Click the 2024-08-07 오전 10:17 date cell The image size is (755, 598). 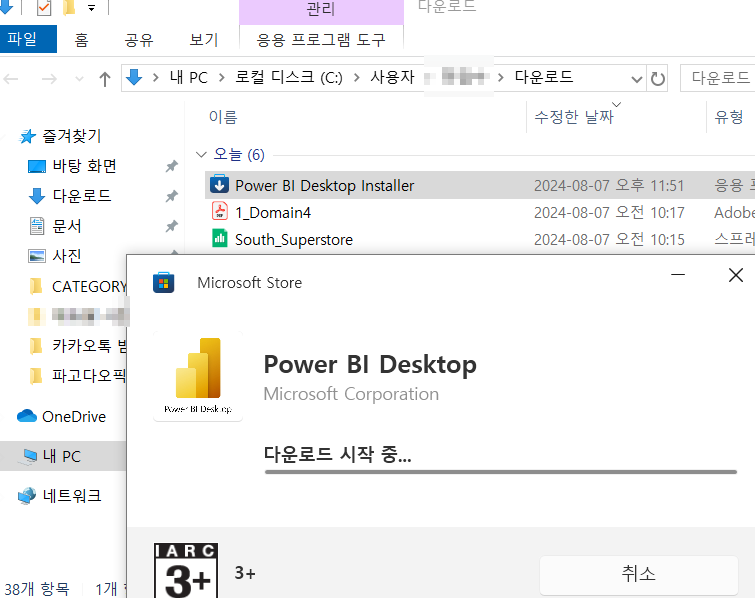click(x=609, y=212)
